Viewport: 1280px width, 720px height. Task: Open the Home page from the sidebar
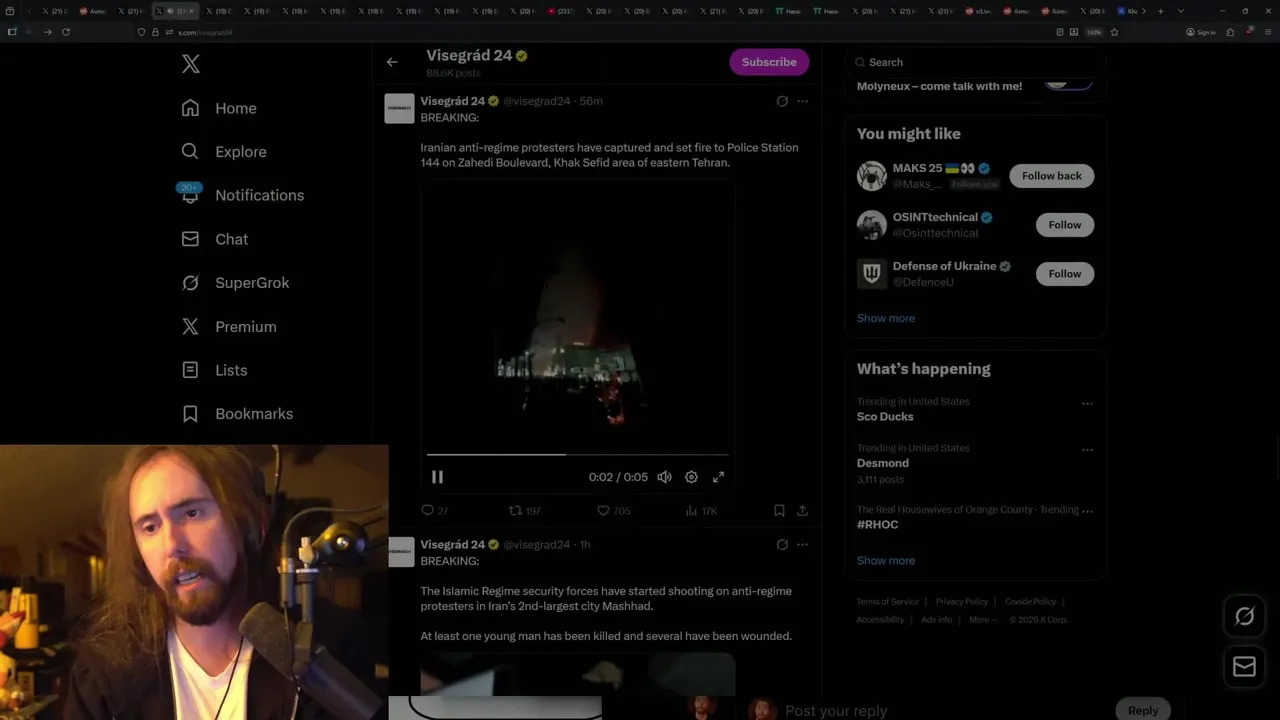coord(218,108)
